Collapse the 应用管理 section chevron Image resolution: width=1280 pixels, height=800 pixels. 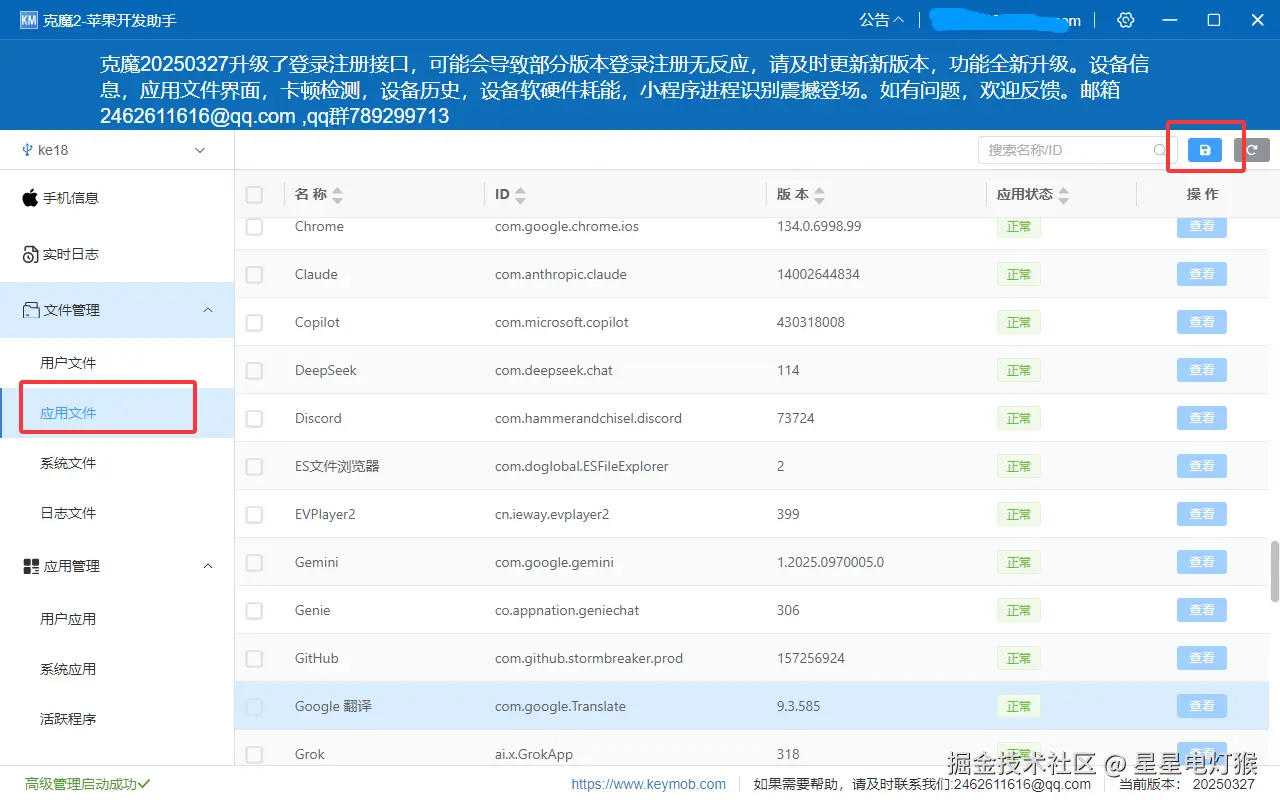click(207, 565)
